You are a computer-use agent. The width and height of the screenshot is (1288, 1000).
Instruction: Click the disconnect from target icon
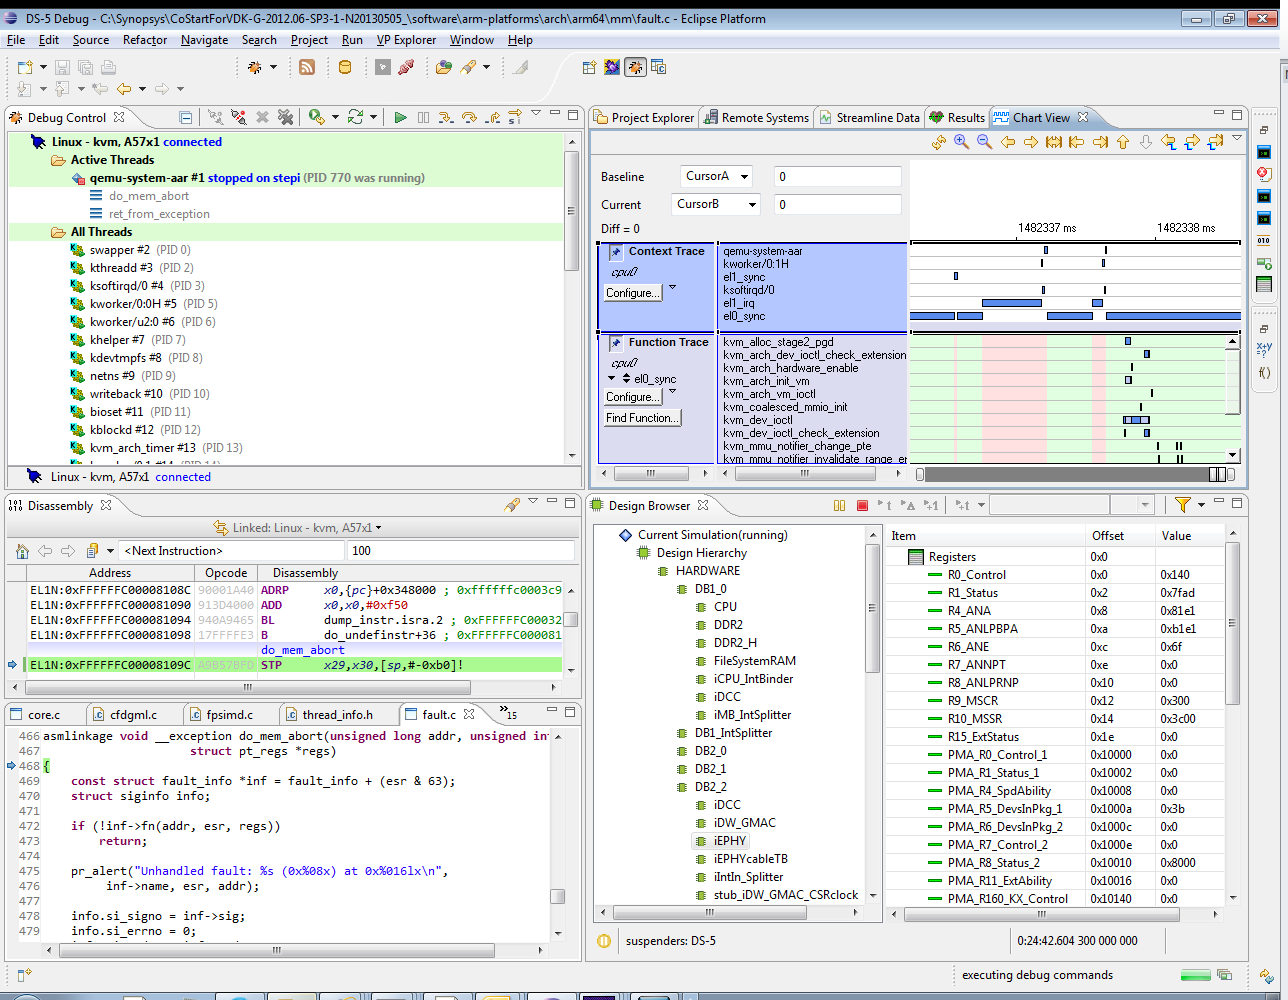tap(238, 118)
